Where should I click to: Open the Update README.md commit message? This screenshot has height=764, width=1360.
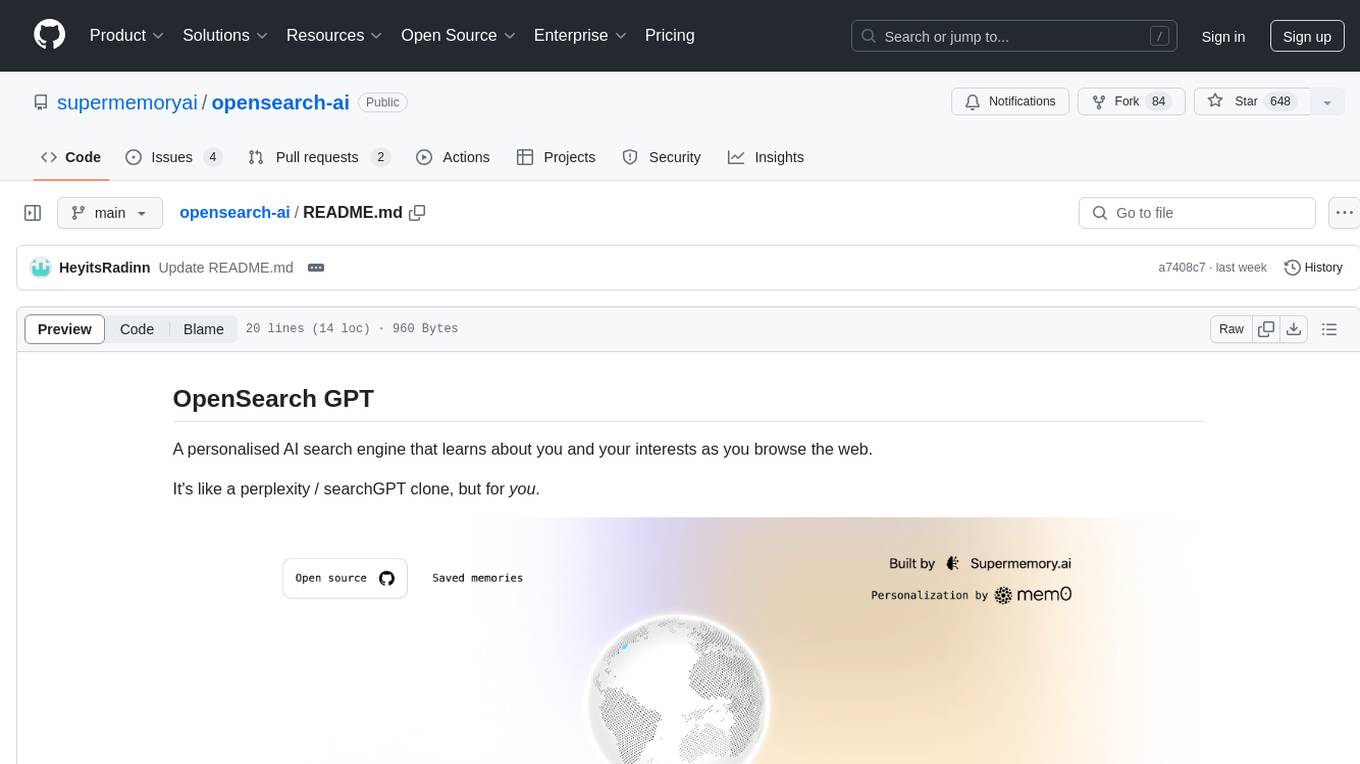click(226, 267)
